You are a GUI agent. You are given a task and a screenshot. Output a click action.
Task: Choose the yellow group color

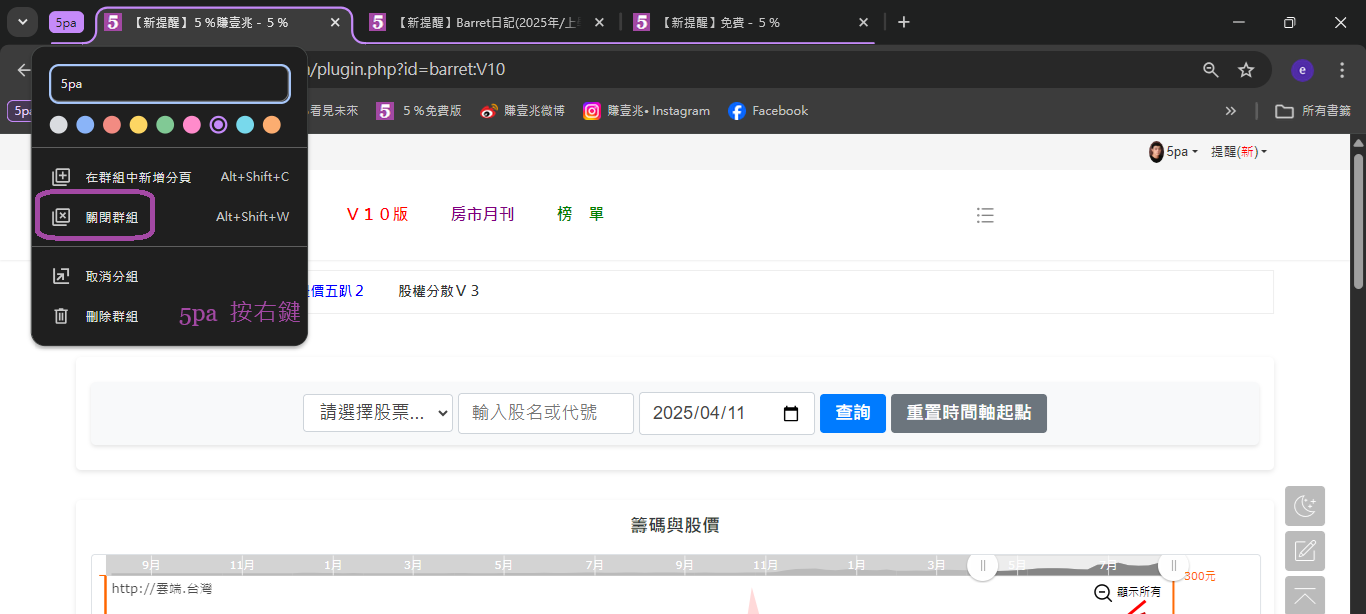coord(139,125)
